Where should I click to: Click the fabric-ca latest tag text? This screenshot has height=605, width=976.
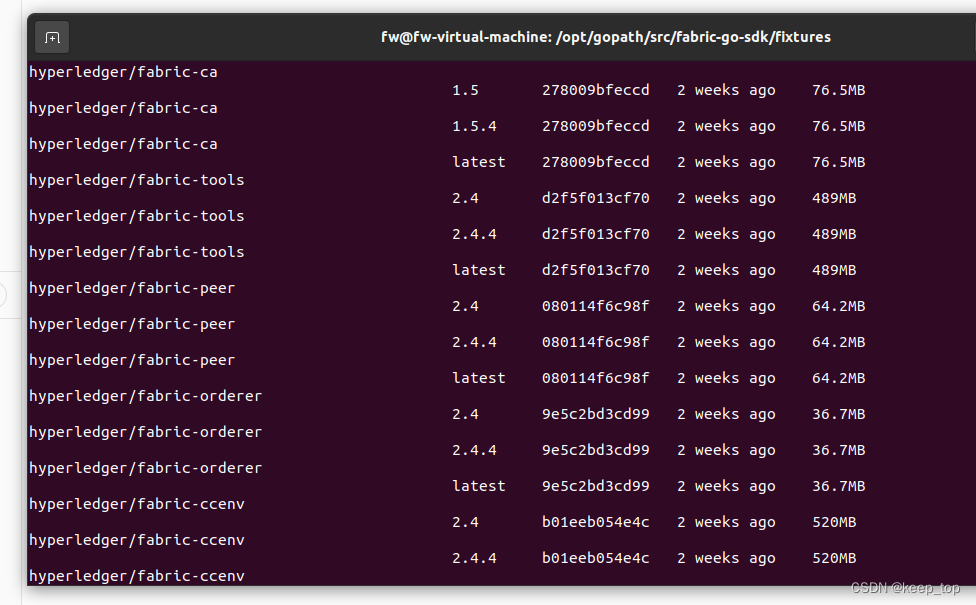478,161
